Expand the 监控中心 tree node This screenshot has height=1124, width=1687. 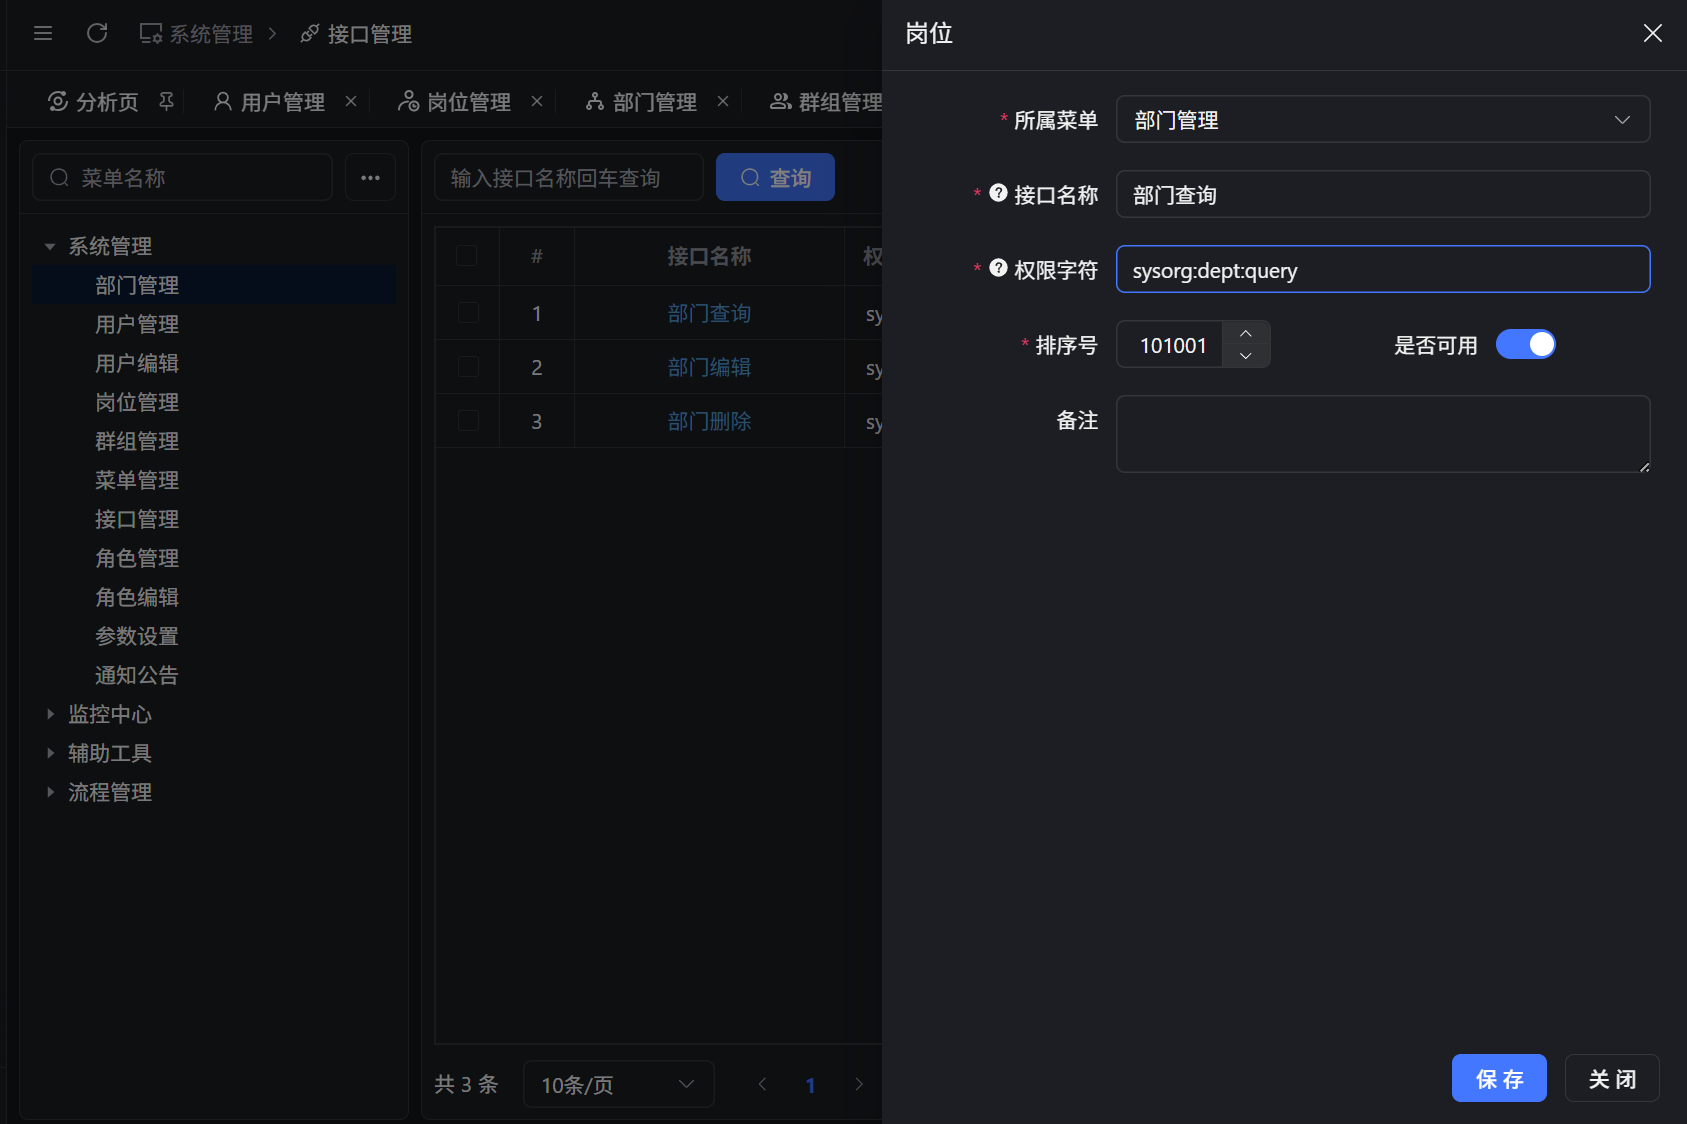[x=50, y=714]
